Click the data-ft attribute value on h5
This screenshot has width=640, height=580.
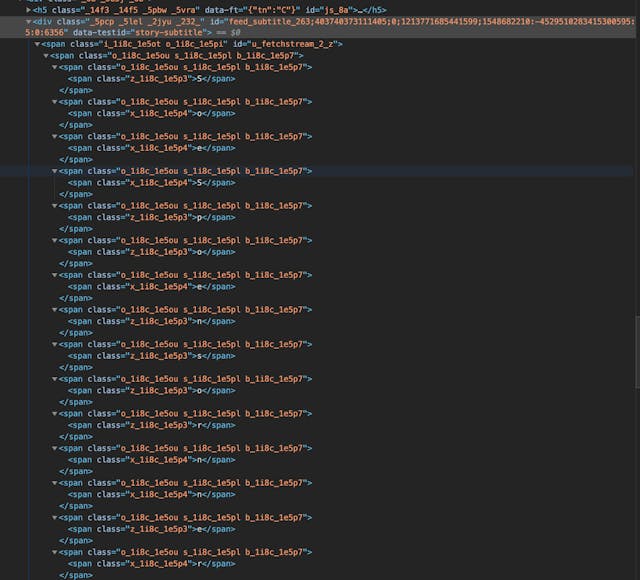point(272,10)
